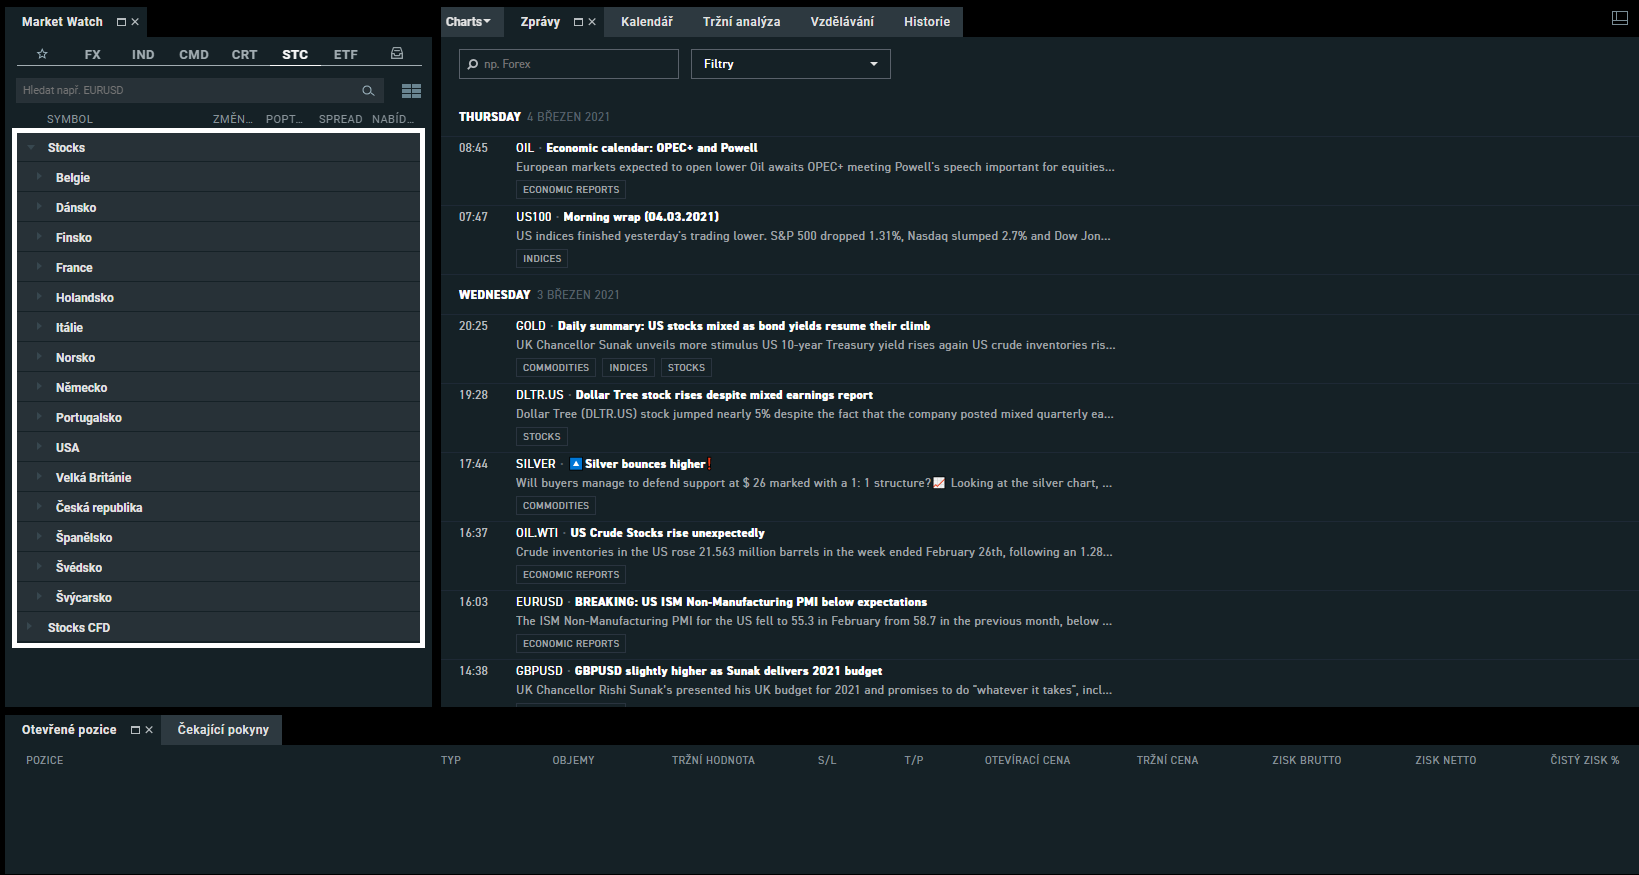This screenshot has width=1639, height=875.
Task: Pop out the Zprávy tab window
Action: click(x=578, y=22)
